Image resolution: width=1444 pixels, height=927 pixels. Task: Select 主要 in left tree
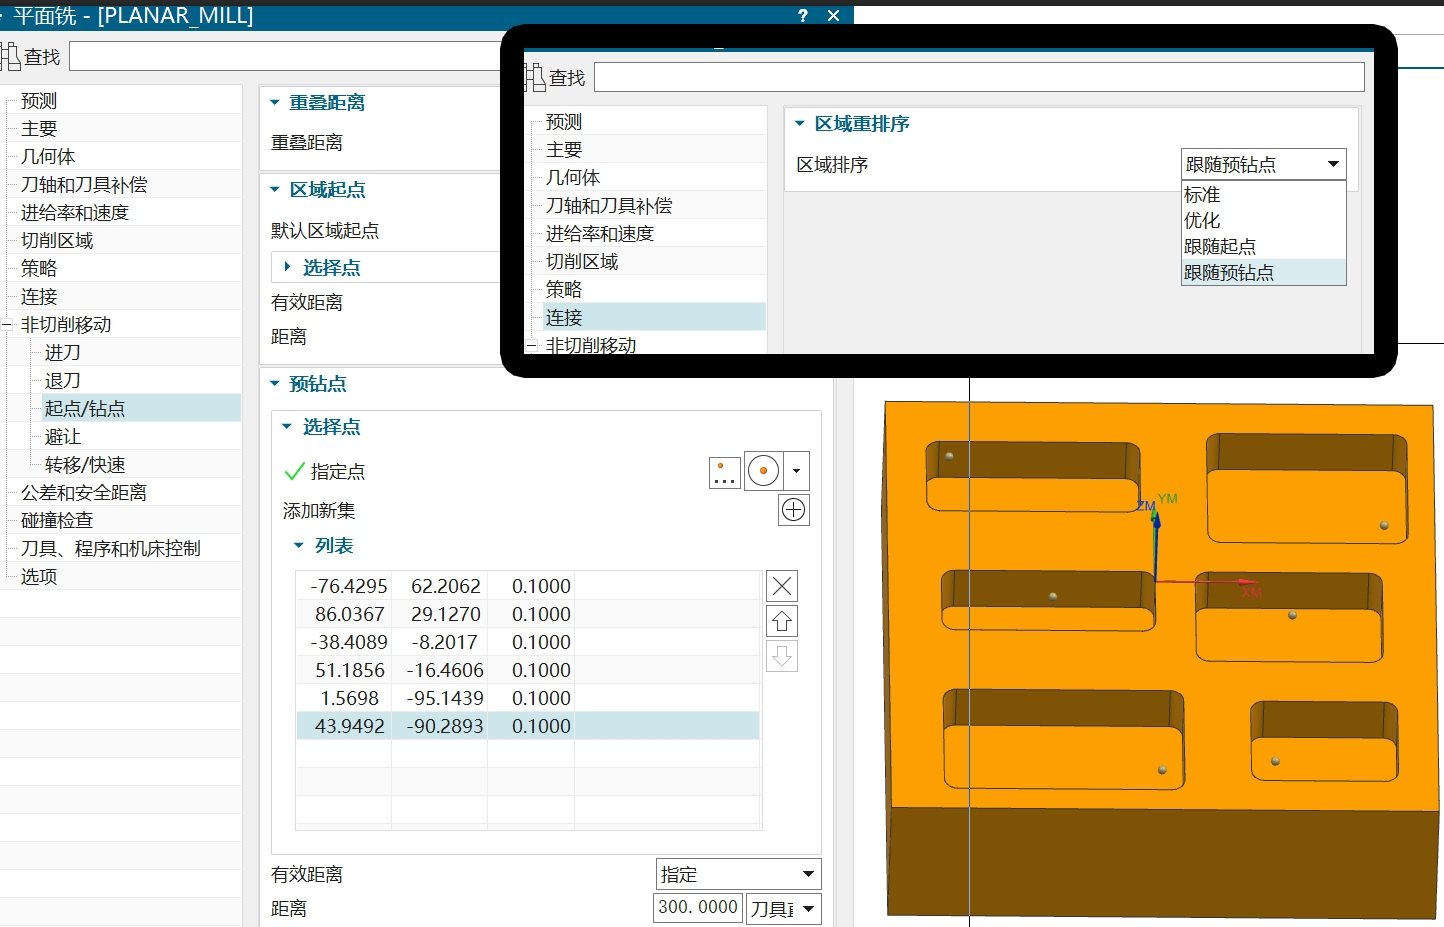click(39, 129)
